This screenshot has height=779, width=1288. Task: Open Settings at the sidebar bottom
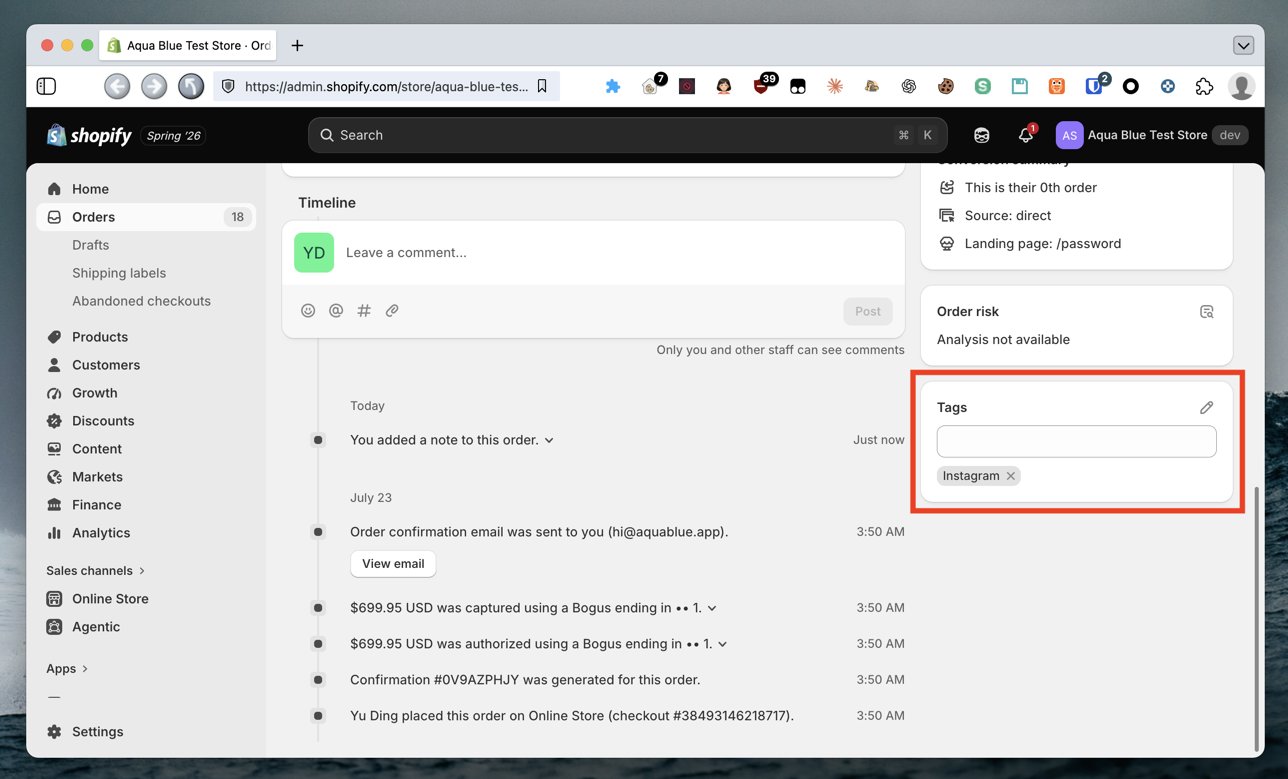(x=146, y=732)
